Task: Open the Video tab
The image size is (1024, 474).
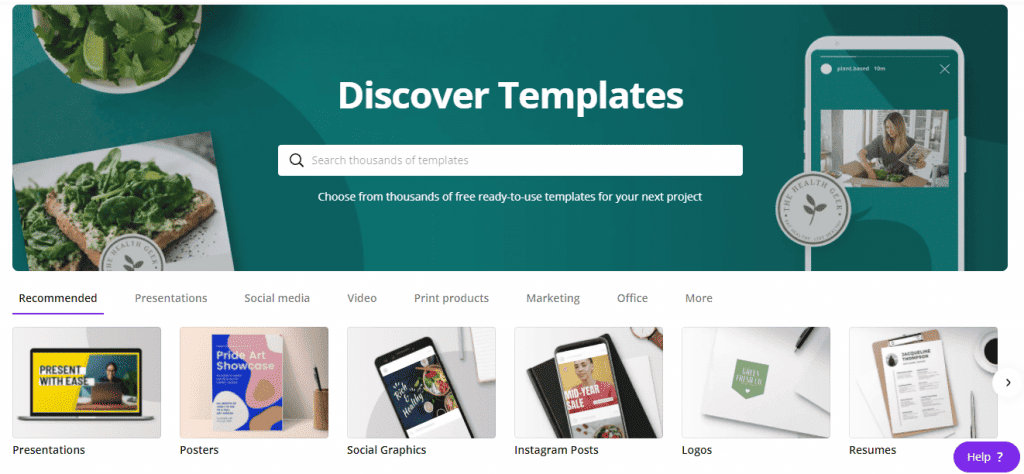Action: (362, 298)
